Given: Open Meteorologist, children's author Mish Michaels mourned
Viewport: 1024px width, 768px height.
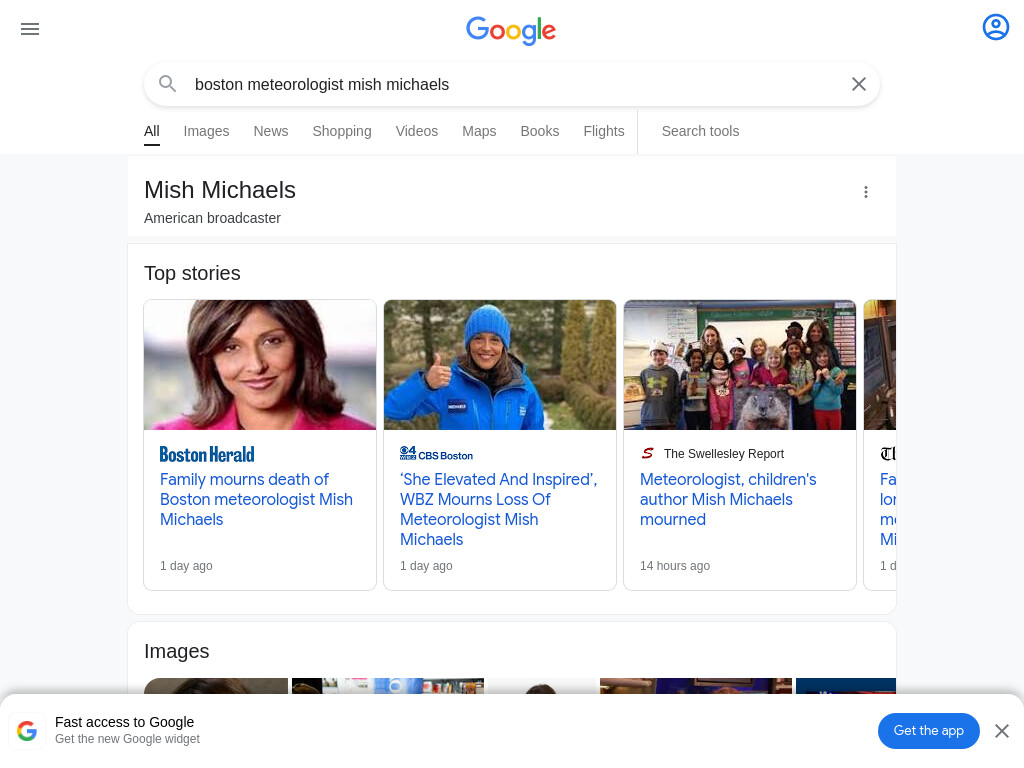Looking at the screenshot, I should (x=728, y=500).
